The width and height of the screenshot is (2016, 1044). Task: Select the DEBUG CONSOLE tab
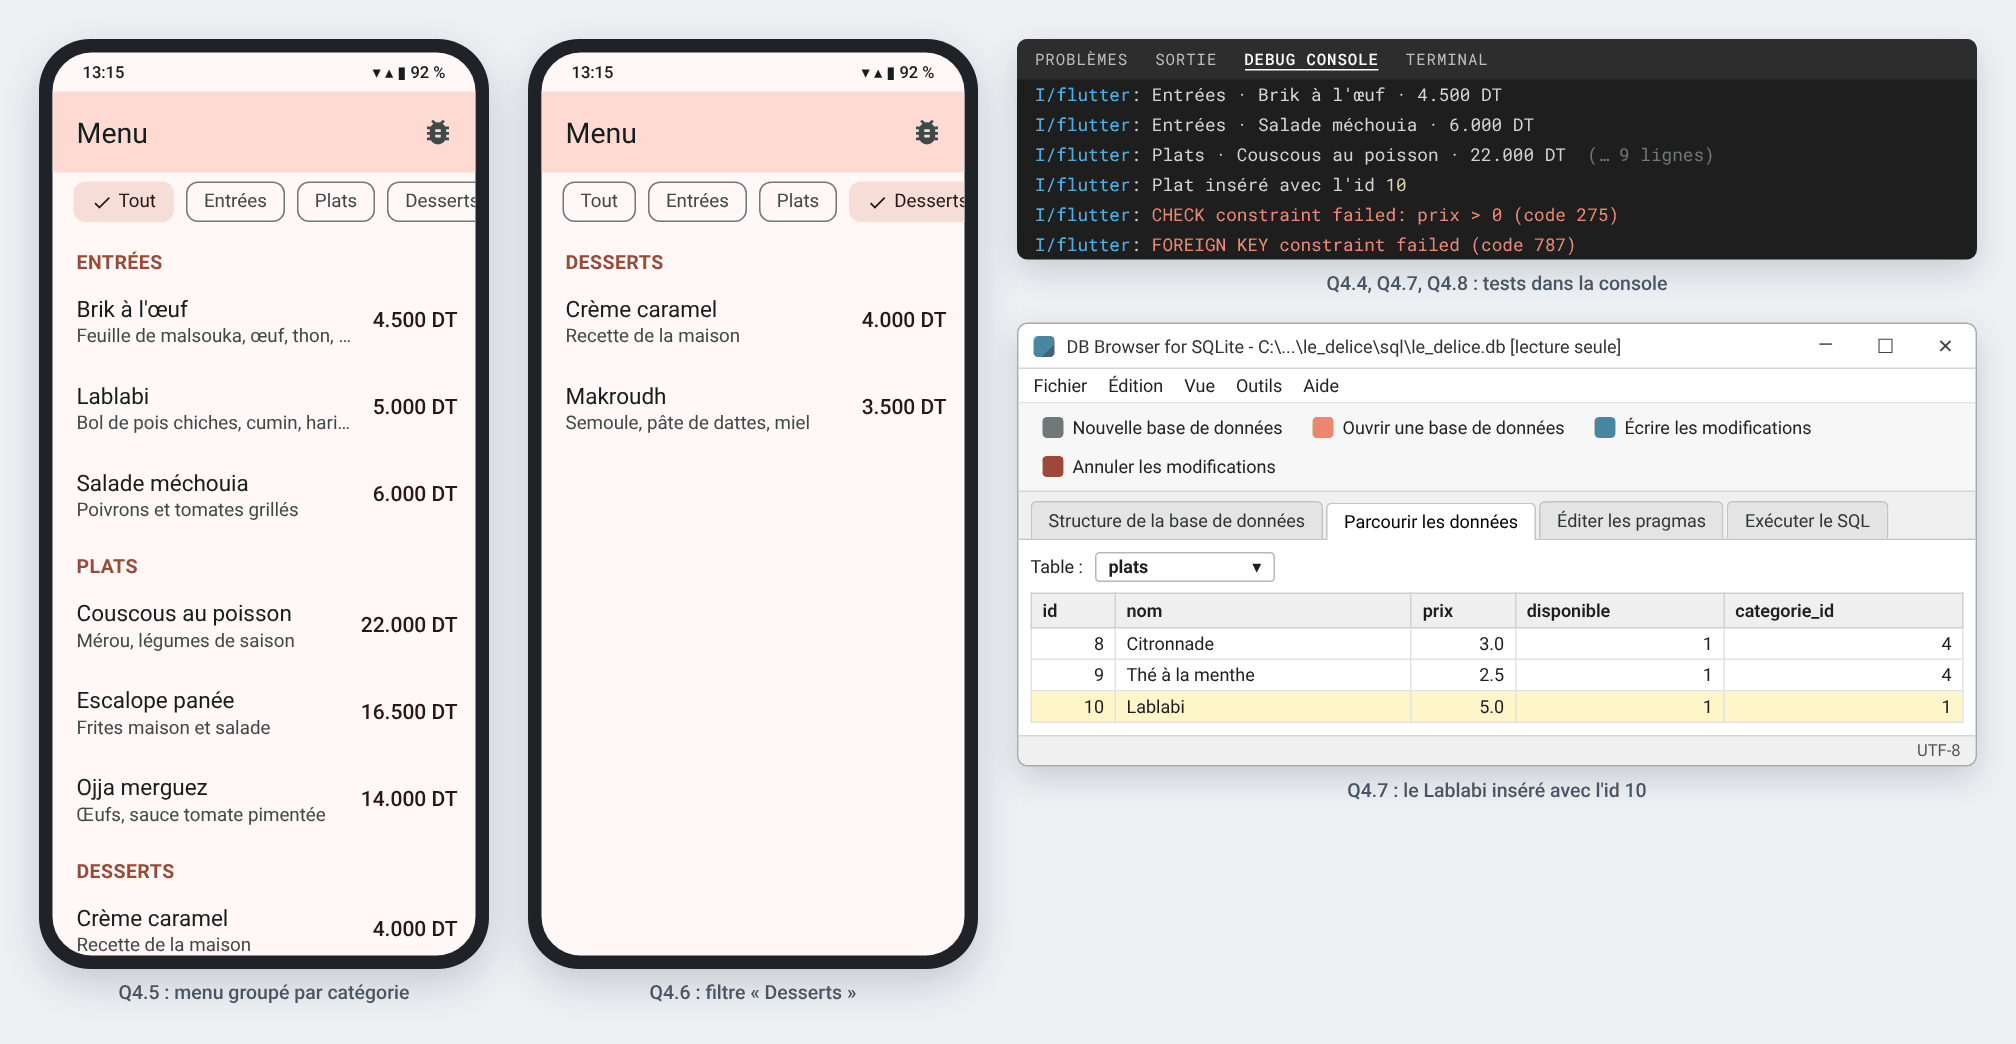1311,60
